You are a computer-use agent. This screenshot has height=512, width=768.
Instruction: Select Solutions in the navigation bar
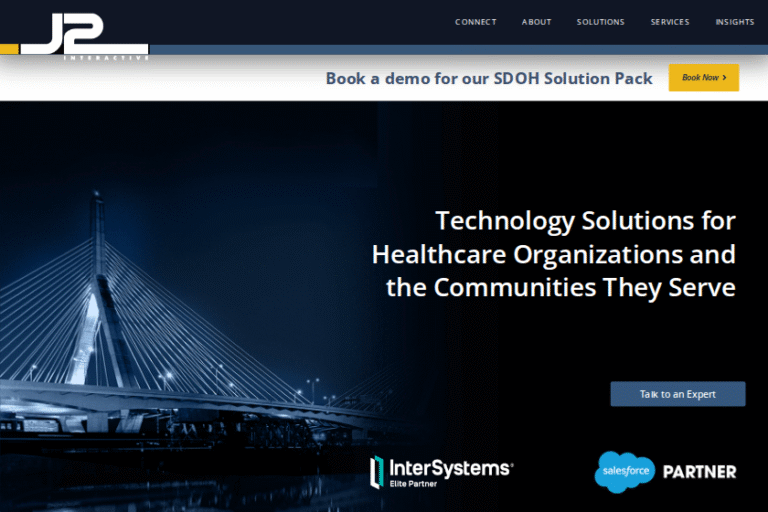click(x=600, y=22)
